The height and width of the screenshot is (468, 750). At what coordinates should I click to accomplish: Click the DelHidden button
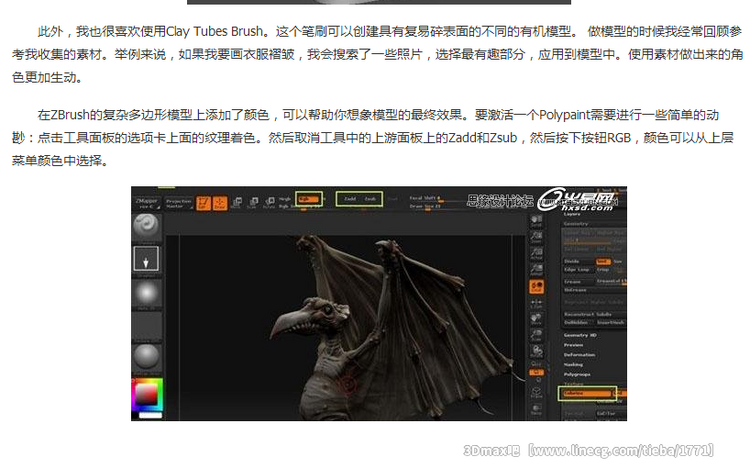(578, 322)
